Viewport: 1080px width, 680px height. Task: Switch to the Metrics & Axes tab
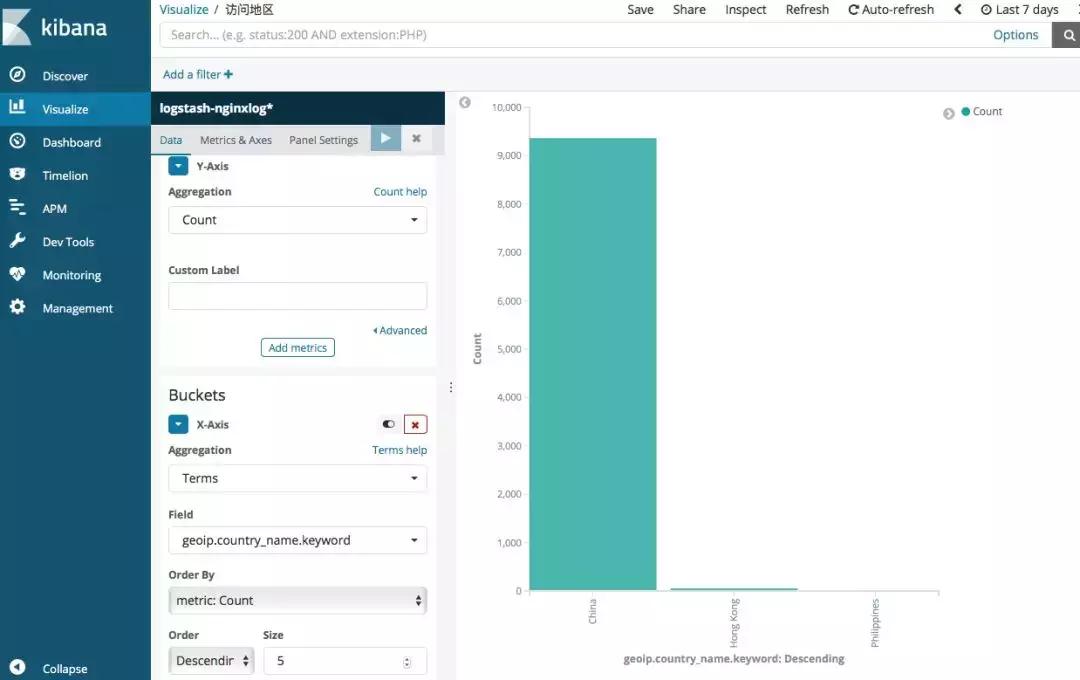236,139
